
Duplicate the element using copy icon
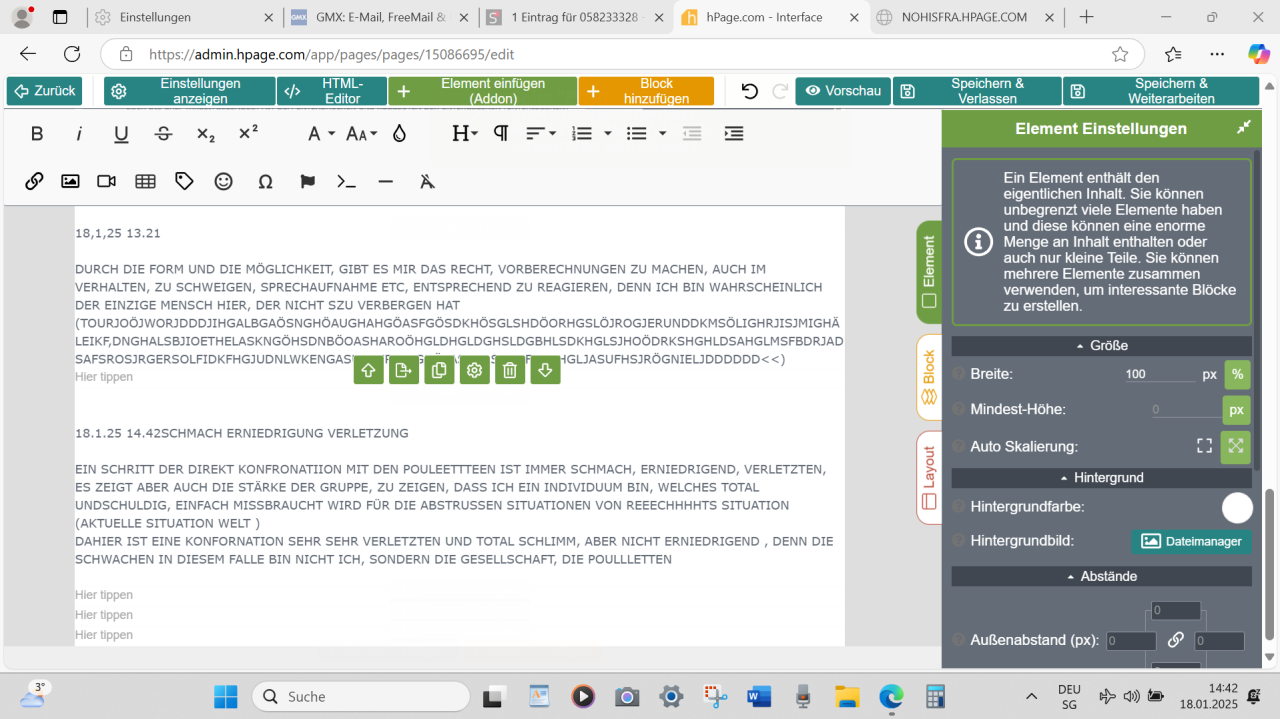439,370
